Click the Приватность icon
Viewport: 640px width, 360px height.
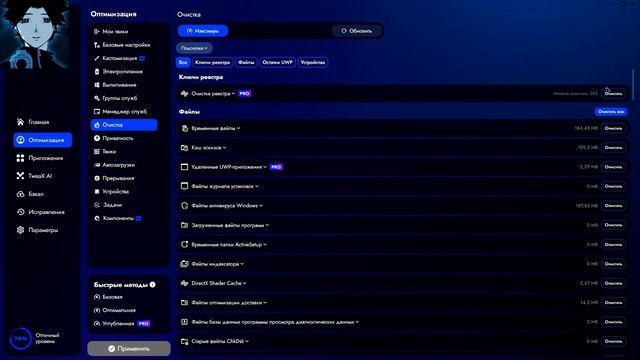[x=97, y=138]
